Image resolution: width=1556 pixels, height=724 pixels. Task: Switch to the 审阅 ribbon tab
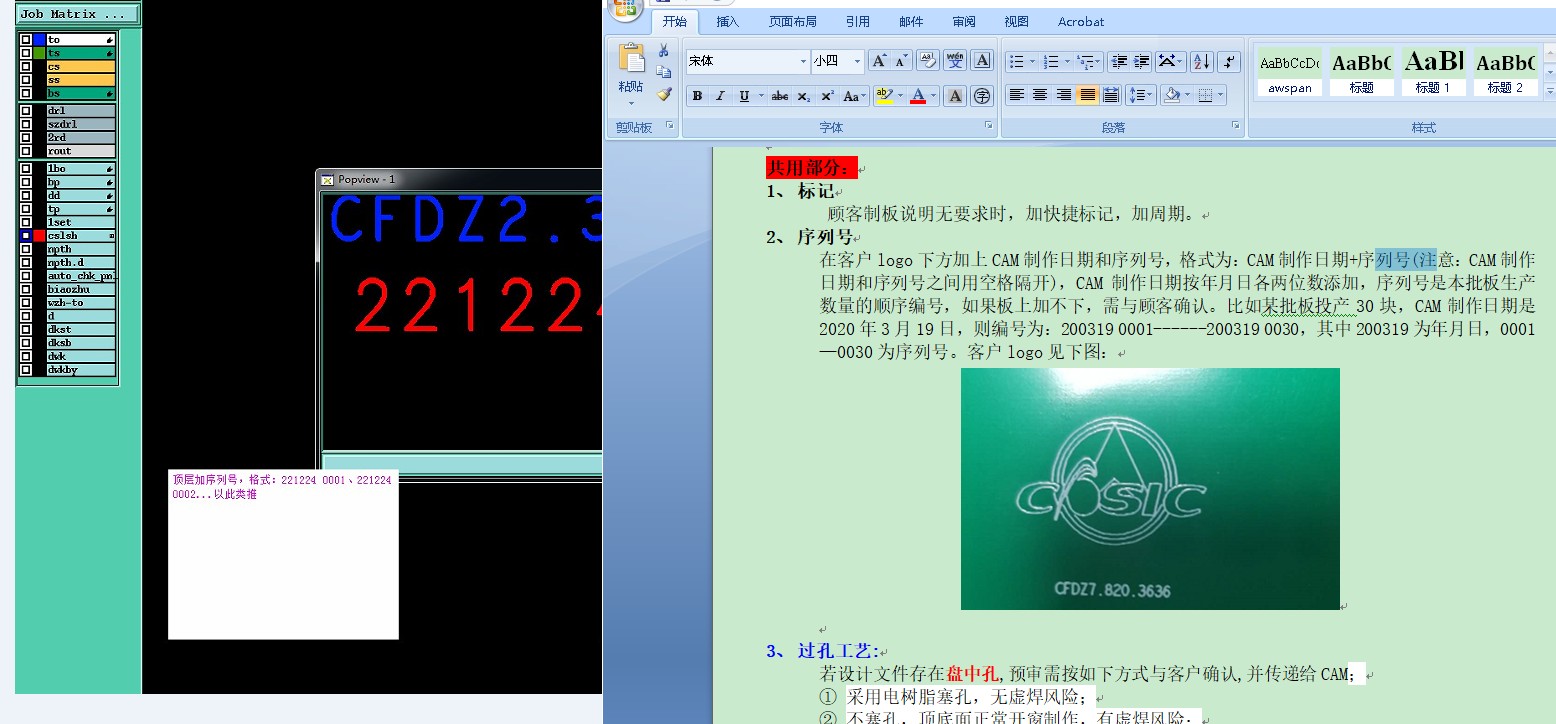pos(964,21)
